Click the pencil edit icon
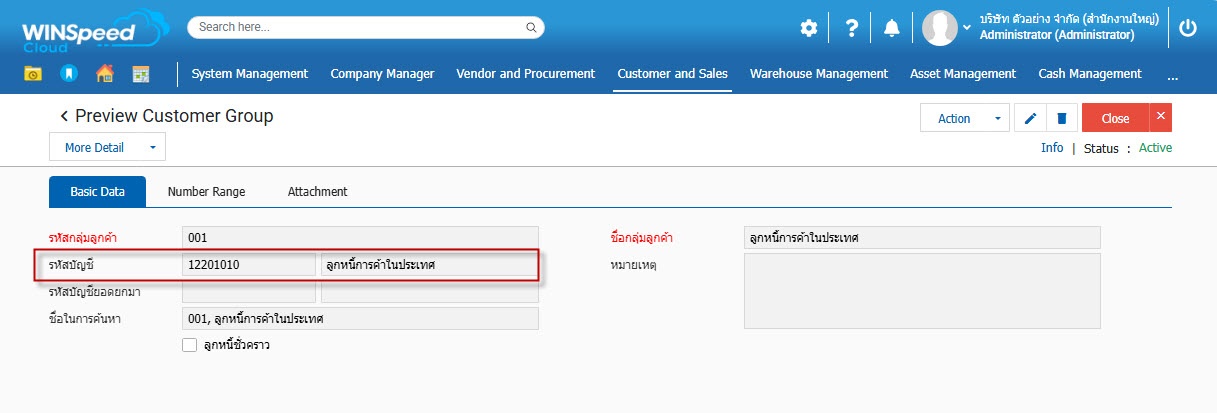 click(1030, 118)
